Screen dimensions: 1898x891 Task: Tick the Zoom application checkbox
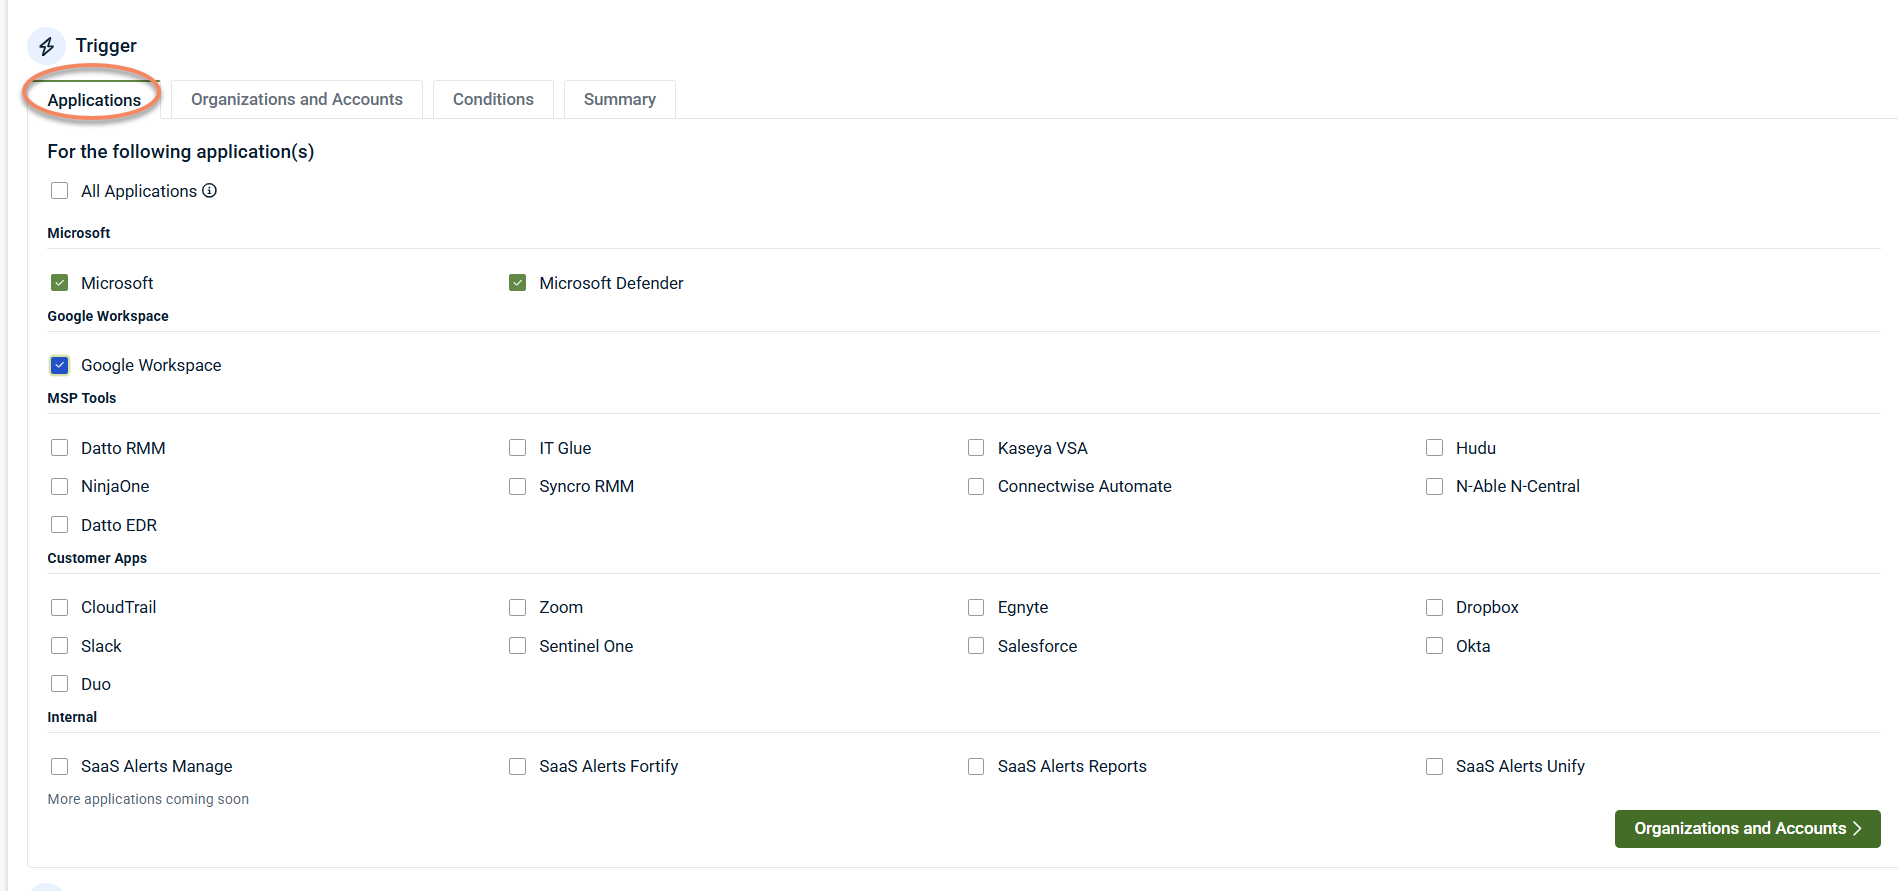click(518, 608)
